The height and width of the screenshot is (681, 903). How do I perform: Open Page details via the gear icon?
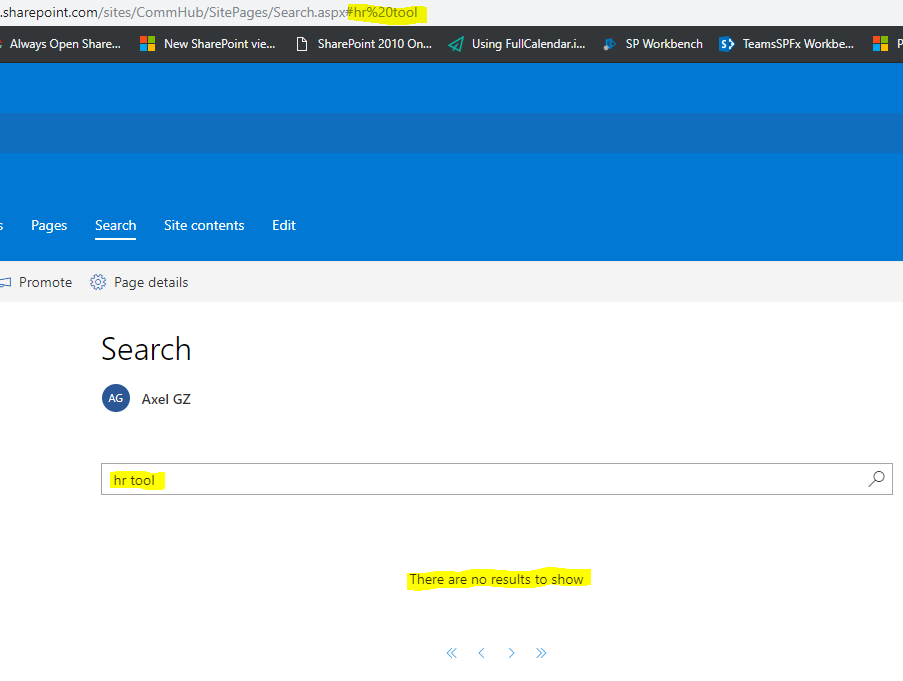98,282
